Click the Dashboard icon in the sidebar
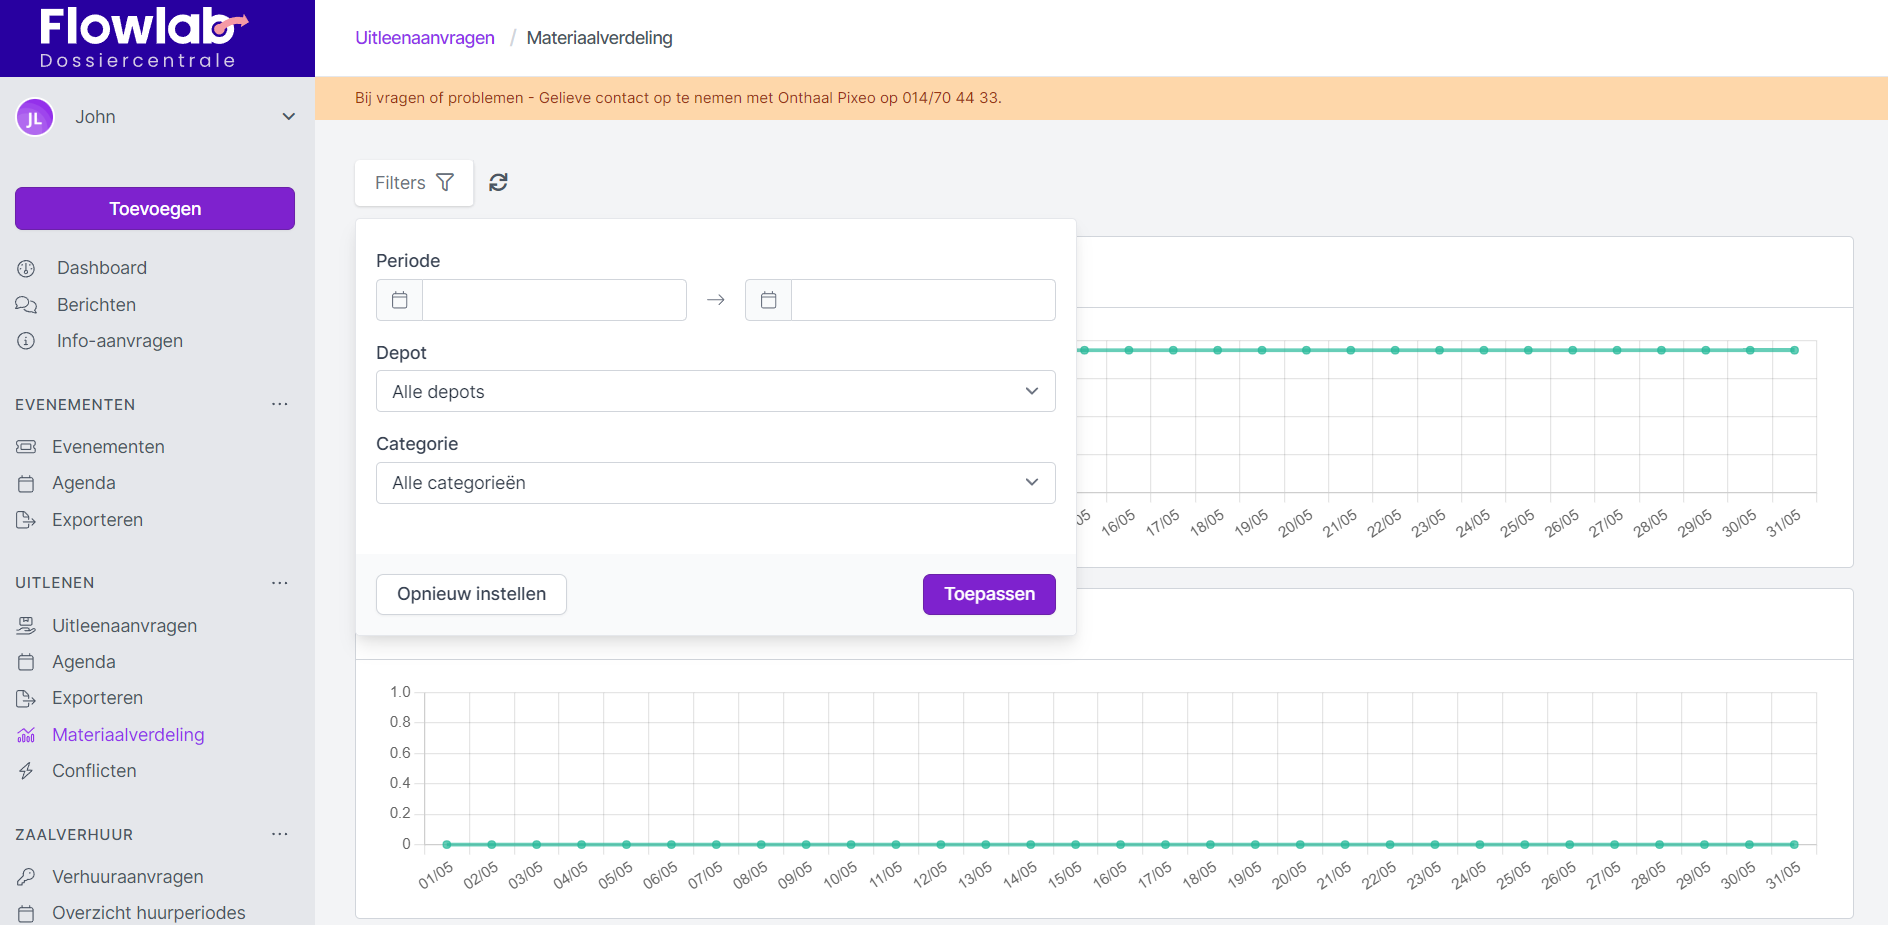The width and height of the screenshot is (1888, 925). coord(27,268)
